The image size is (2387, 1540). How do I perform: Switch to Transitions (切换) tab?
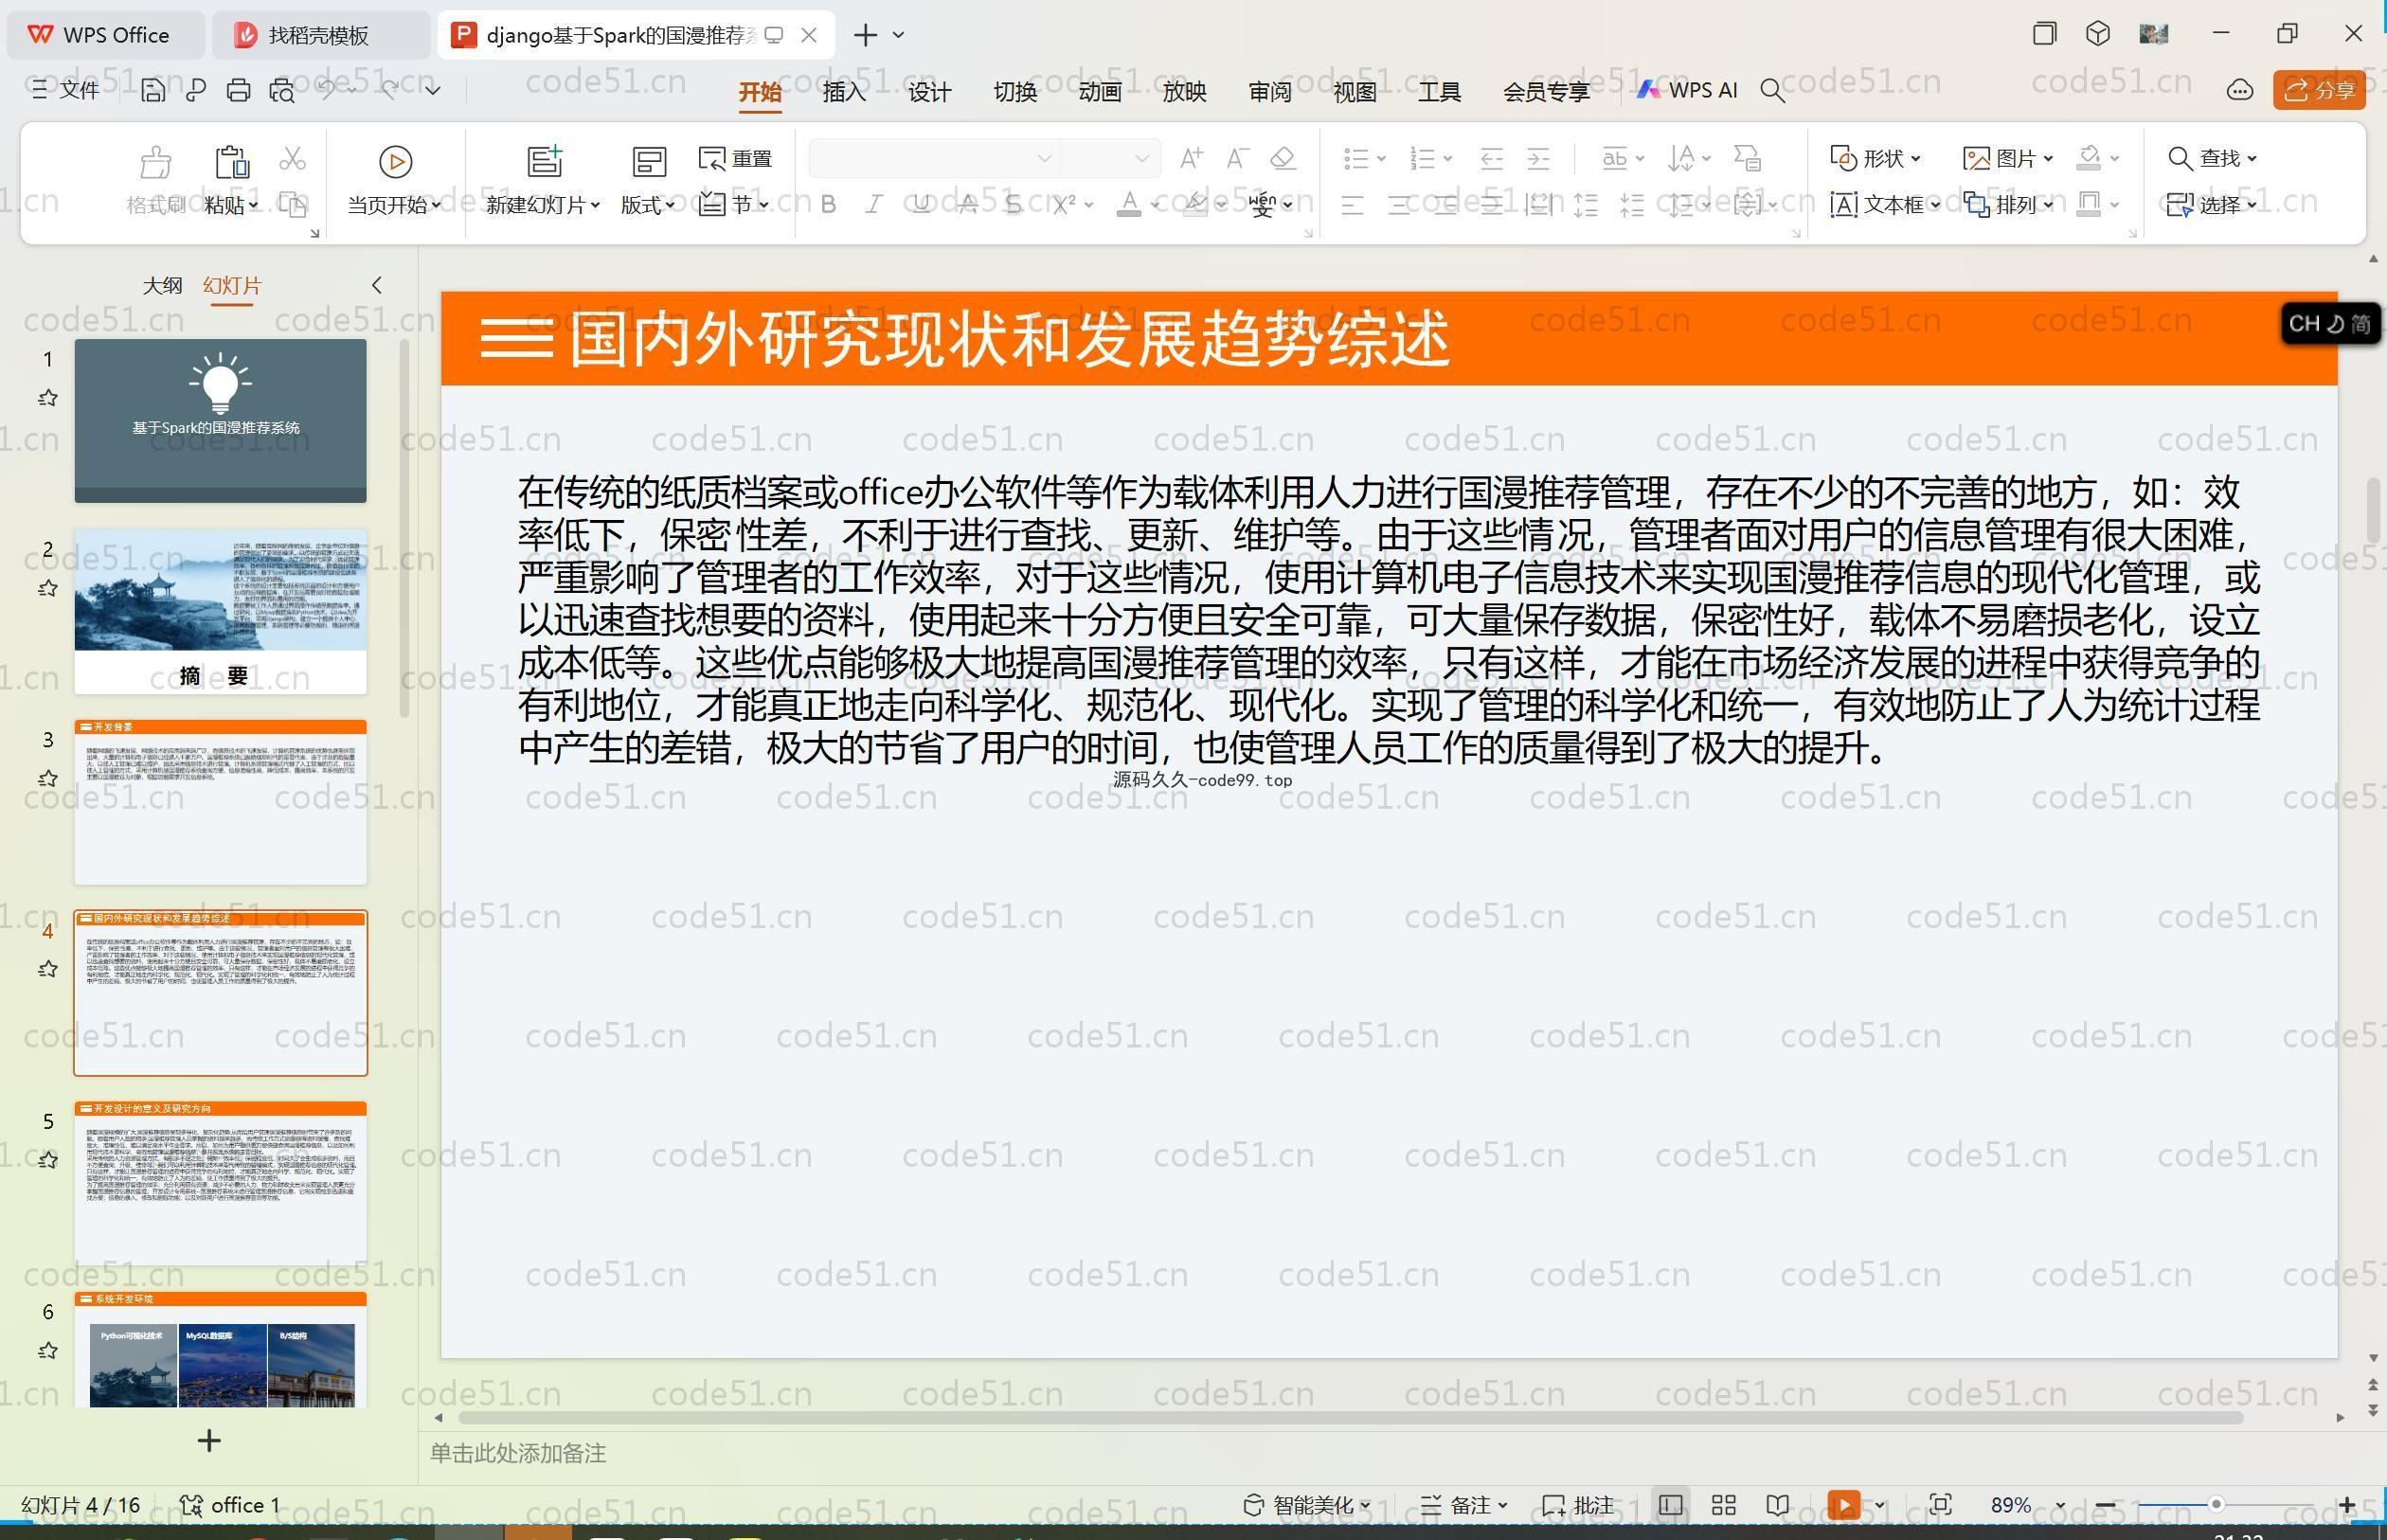[1015, 92]
